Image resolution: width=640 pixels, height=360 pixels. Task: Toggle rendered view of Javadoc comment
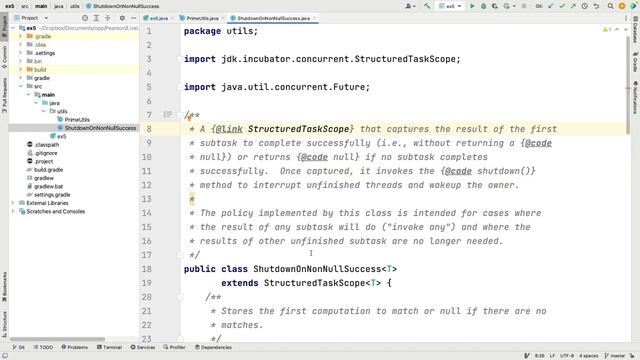tap(167, 115)
